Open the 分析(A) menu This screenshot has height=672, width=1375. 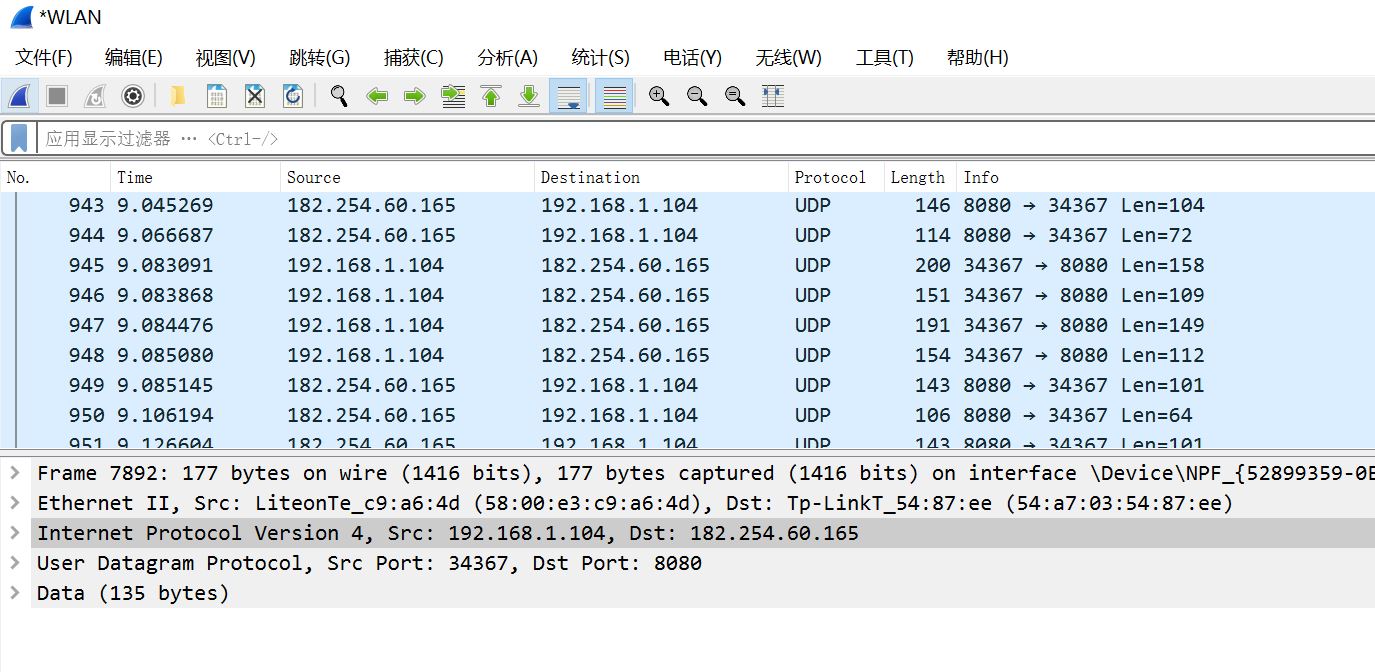[x=507, y=58]
